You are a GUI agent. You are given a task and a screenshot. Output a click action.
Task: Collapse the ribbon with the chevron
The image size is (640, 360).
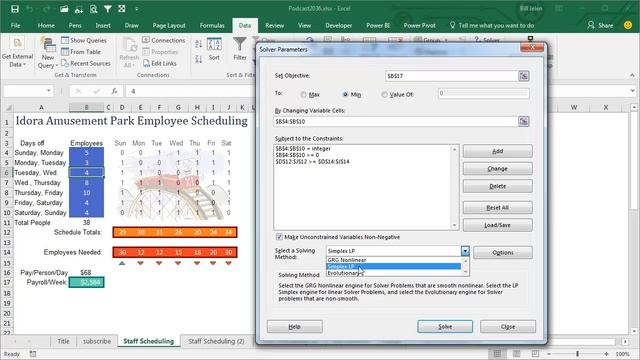pos(632,75)
